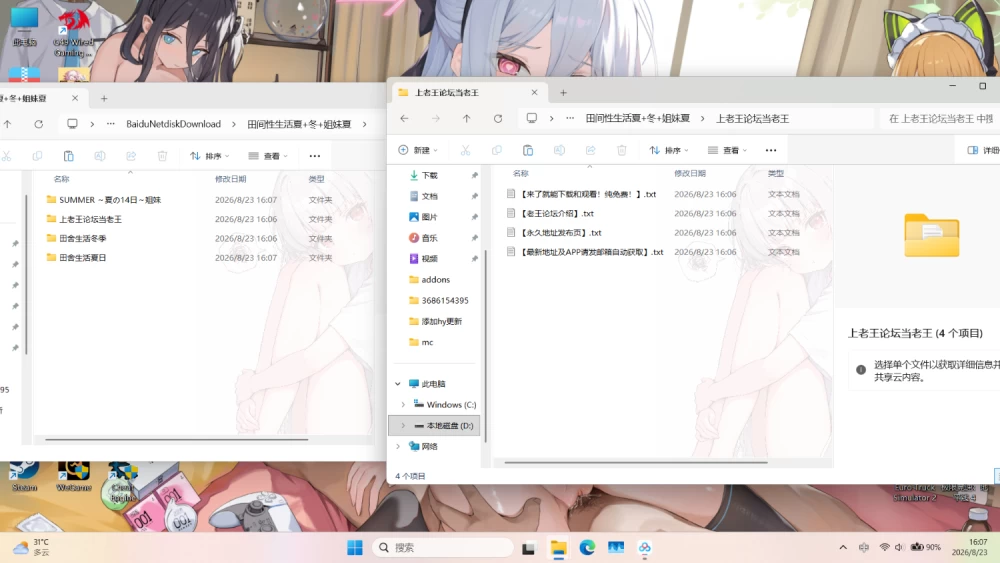The width and height of the screenshot is (1000, 563).
Task: Click the Paste icon in right Explorer toolbar
Action: (x=528, y=150)
